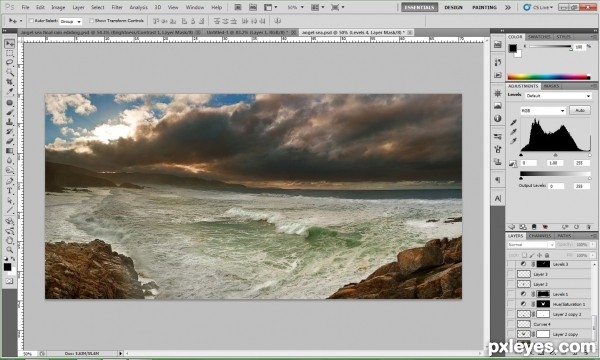Select the History Brush tool

[x=10, y=132]
